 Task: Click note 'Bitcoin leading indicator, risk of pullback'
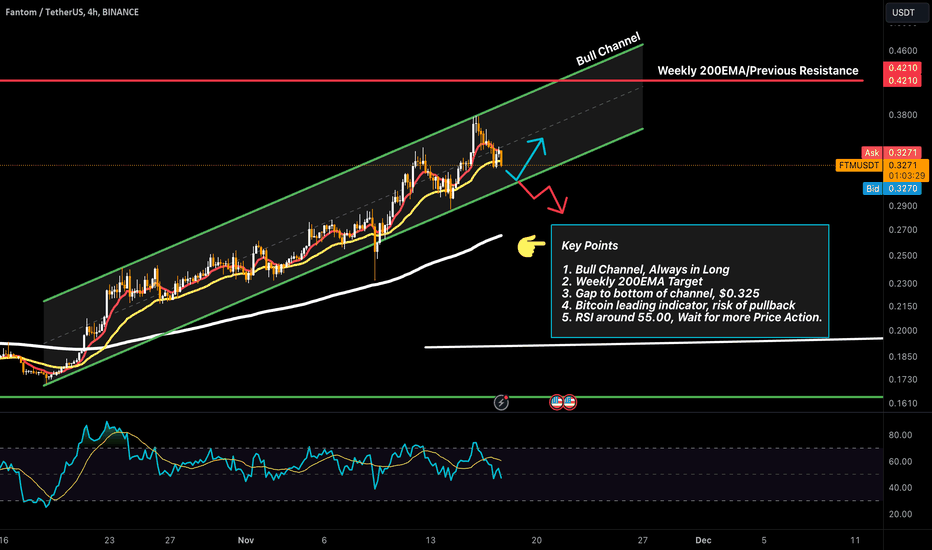(x=678, y=305)
